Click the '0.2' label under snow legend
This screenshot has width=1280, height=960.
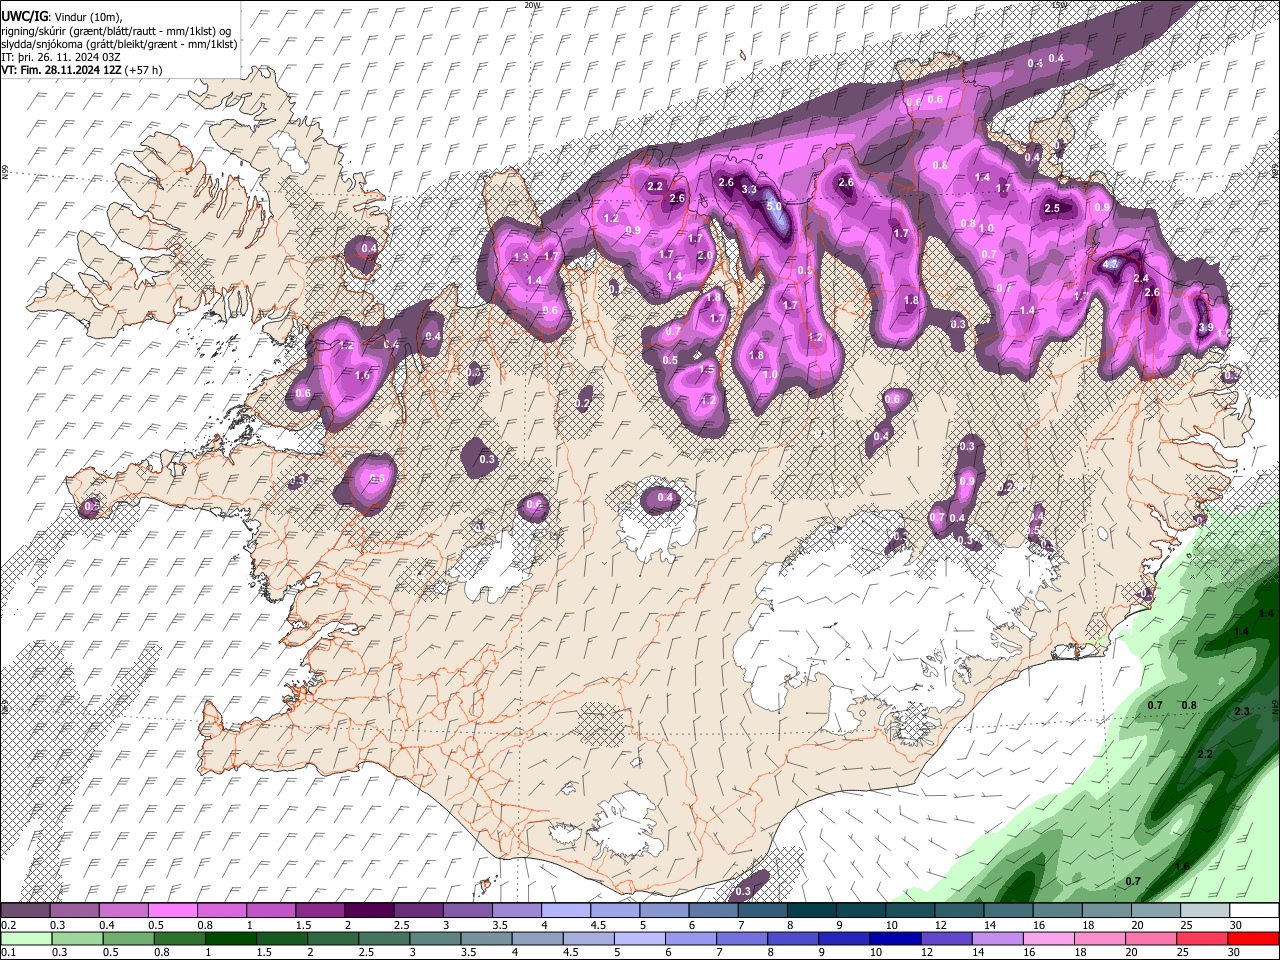8,925
